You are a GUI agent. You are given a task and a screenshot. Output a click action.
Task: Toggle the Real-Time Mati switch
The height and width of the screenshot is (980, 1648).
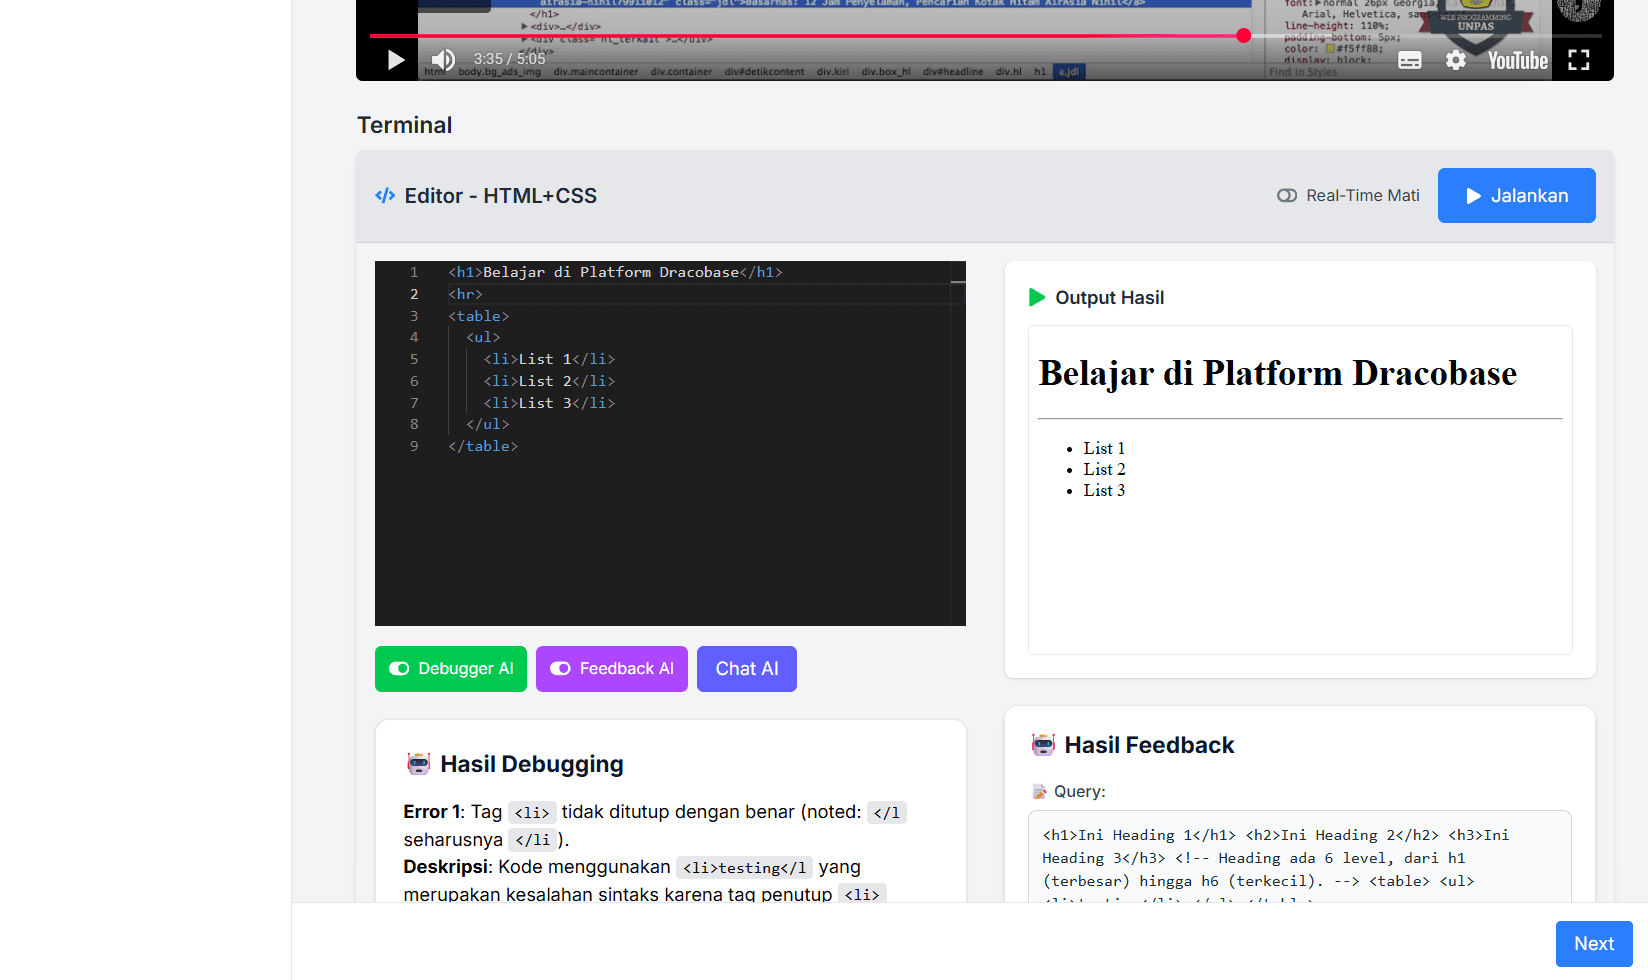coord(1287,196)
